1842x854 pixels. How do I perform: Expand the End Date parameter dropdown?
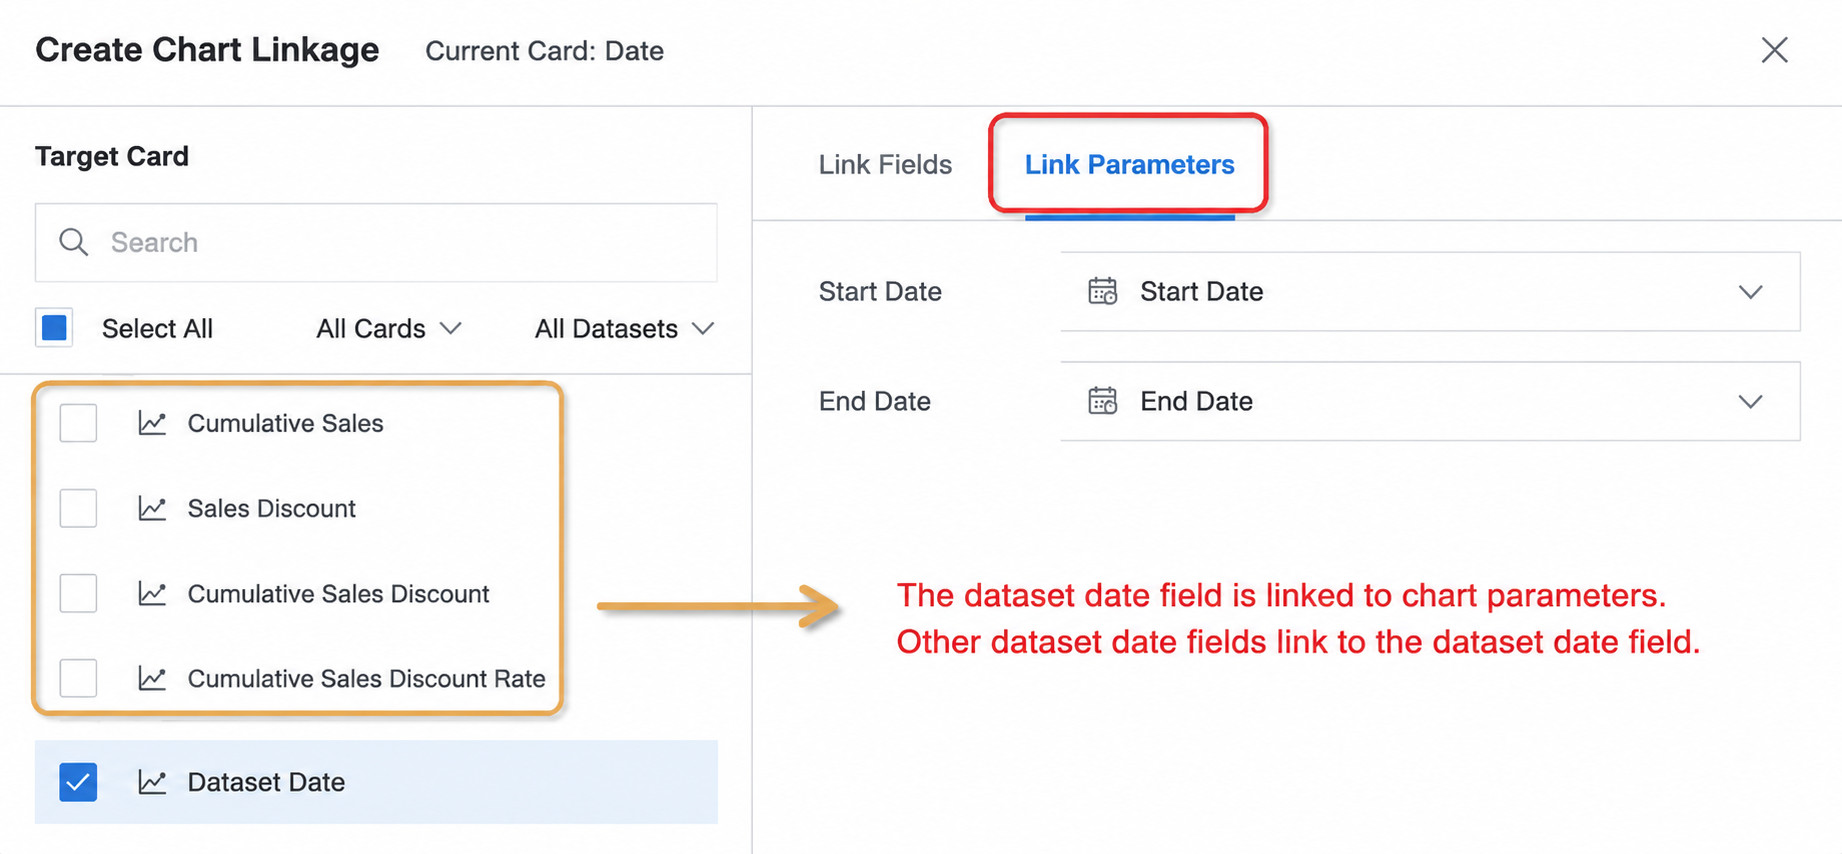click(1430, 401)
